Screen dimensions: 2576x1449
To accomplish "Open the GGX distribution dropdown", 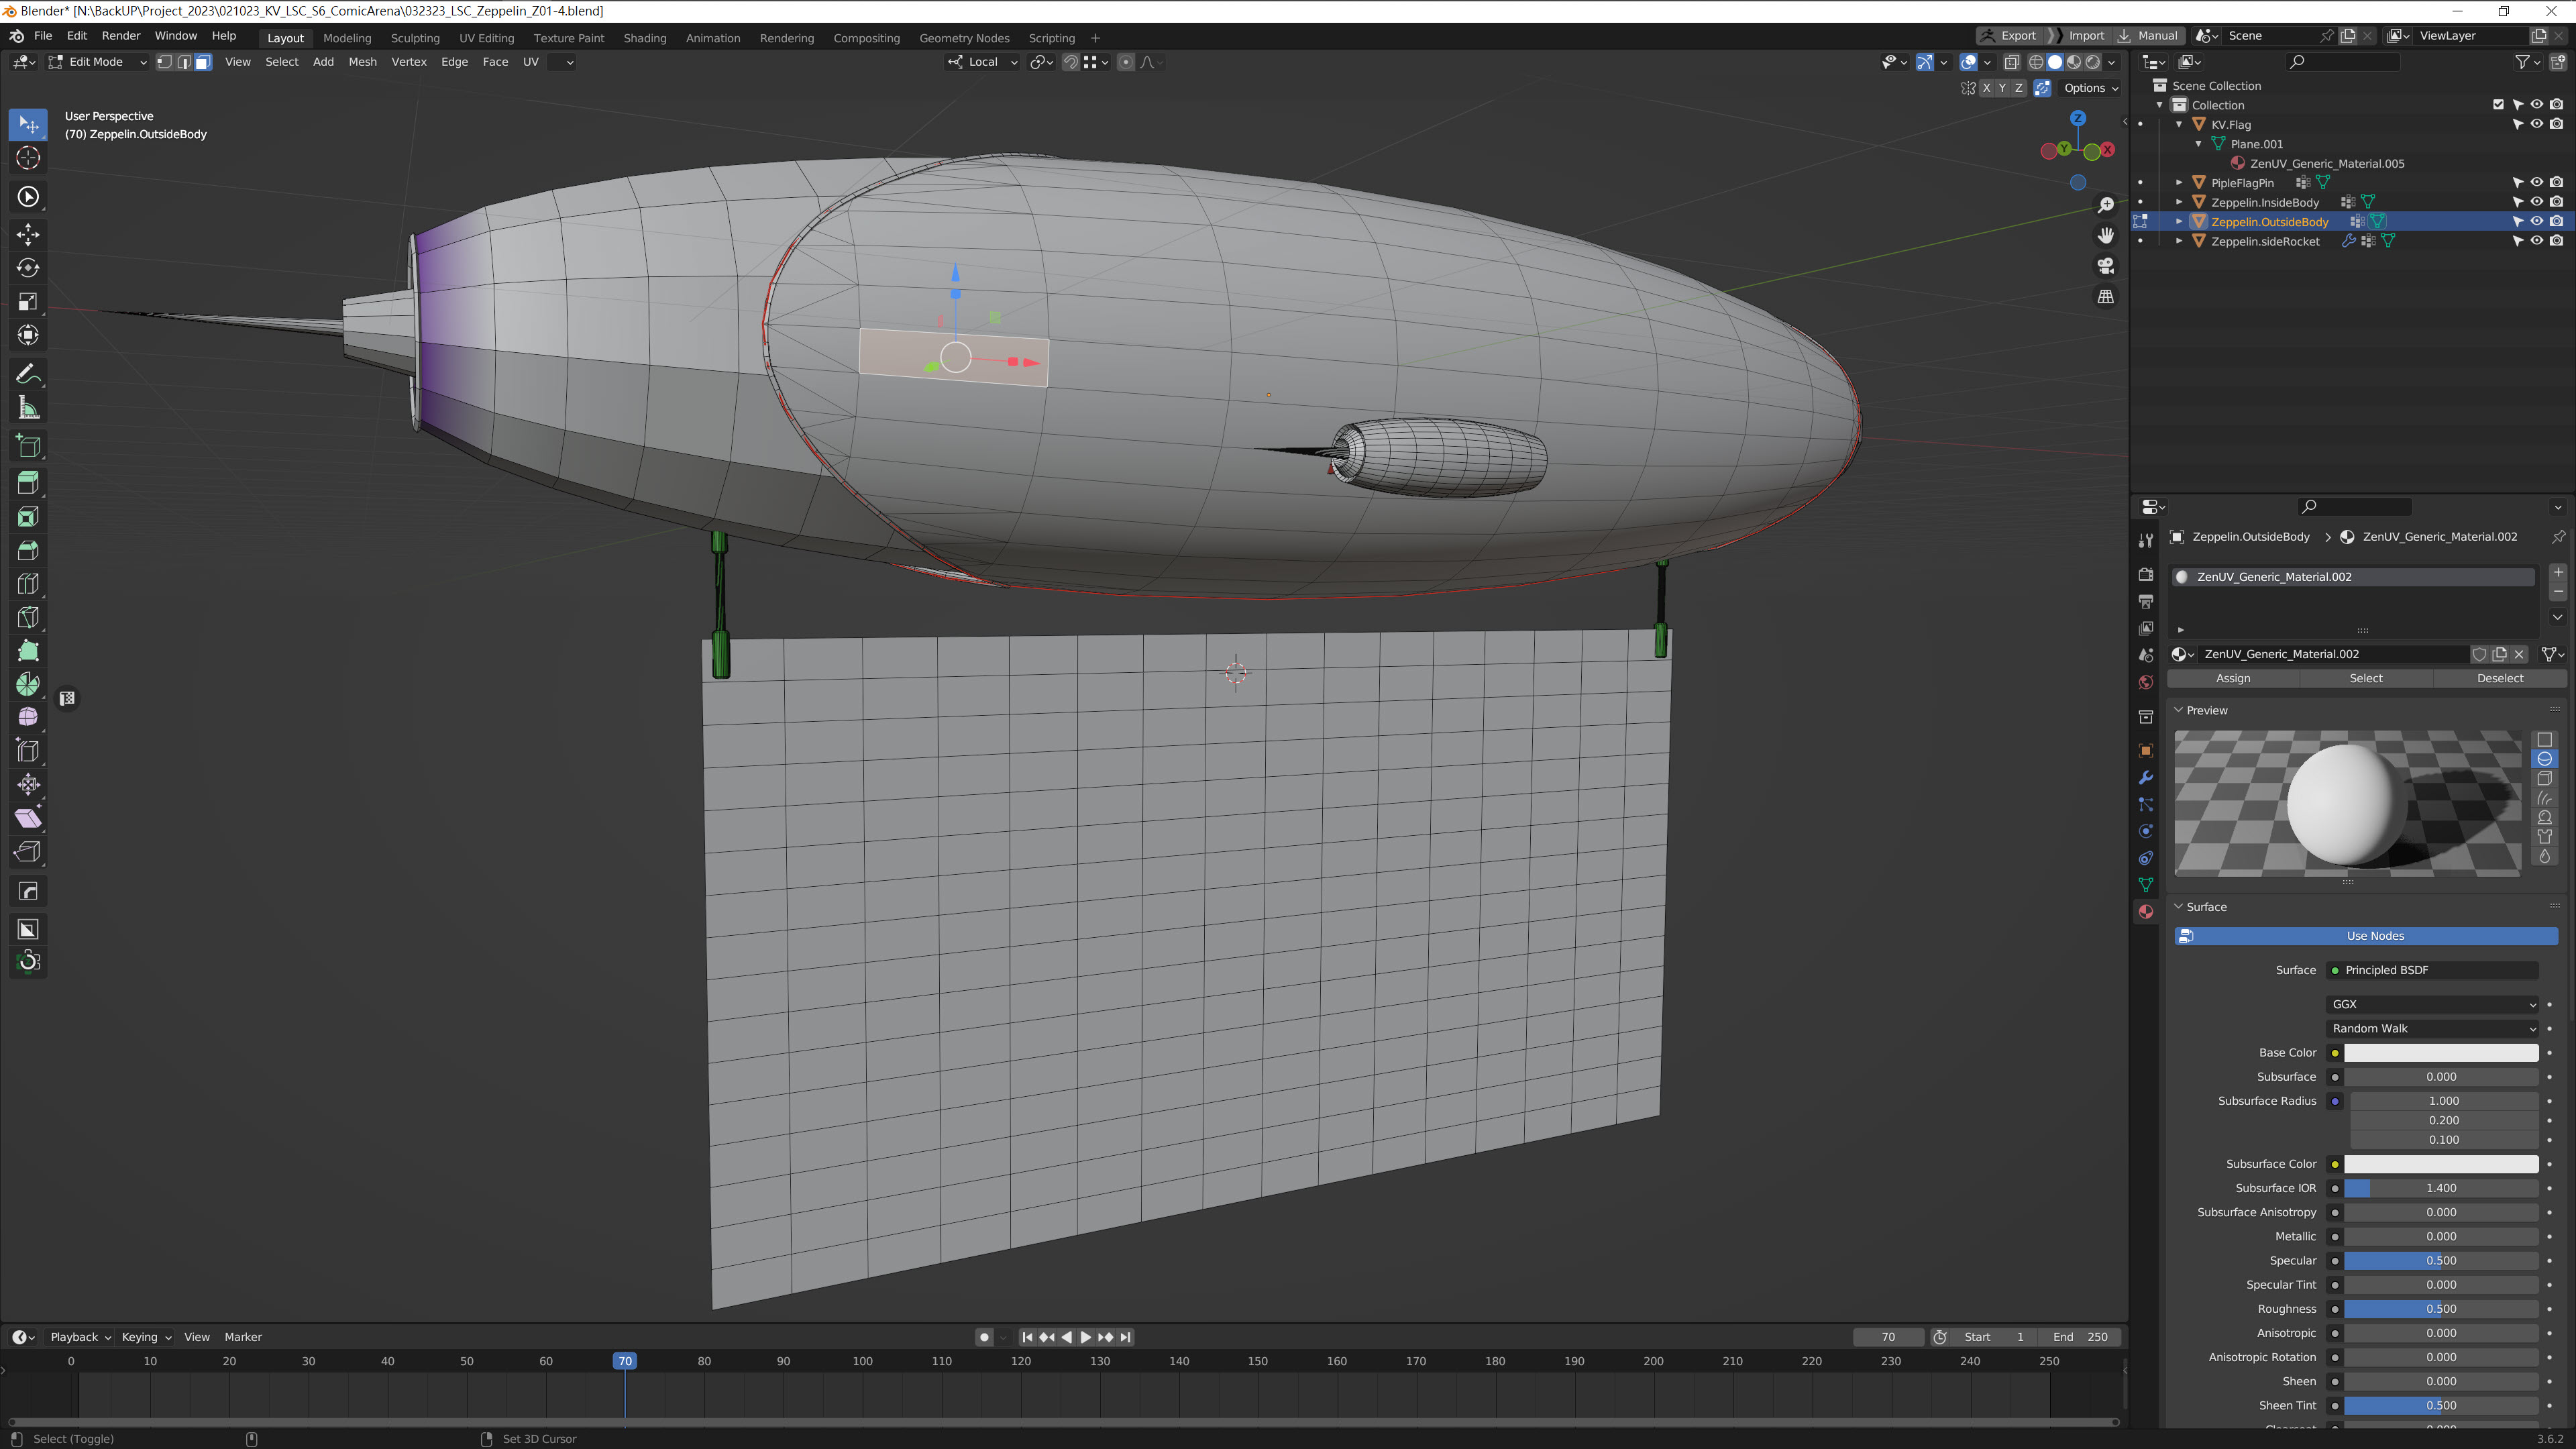I will [x=2431, y=1004].
